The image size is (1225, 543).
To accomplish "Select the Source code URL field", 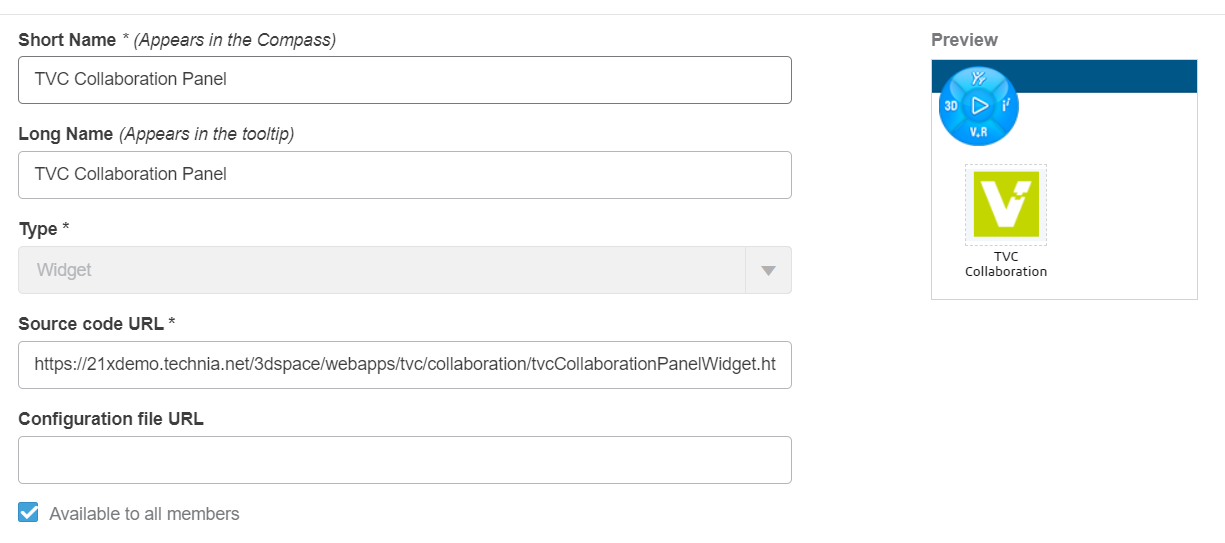I will pyautogui.click(x=405, y=365).
